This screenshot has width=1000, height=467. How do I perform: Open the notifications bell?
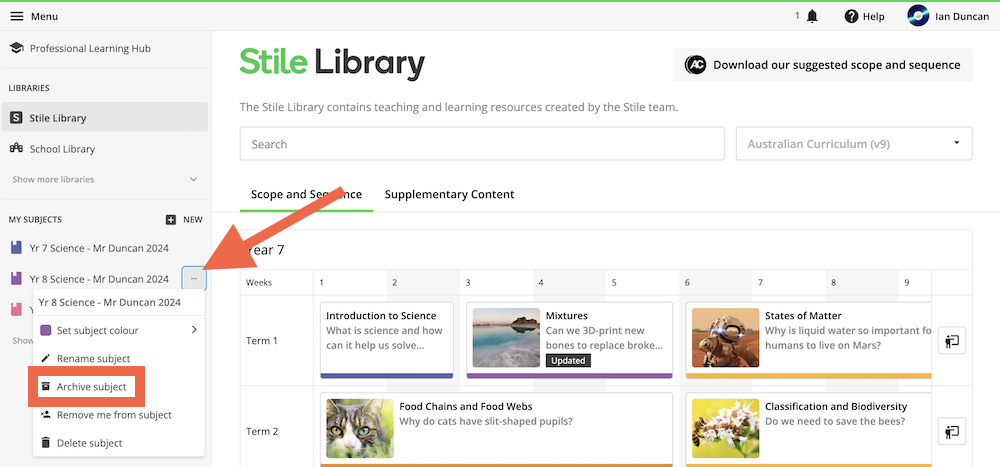(x=812, y=16)
